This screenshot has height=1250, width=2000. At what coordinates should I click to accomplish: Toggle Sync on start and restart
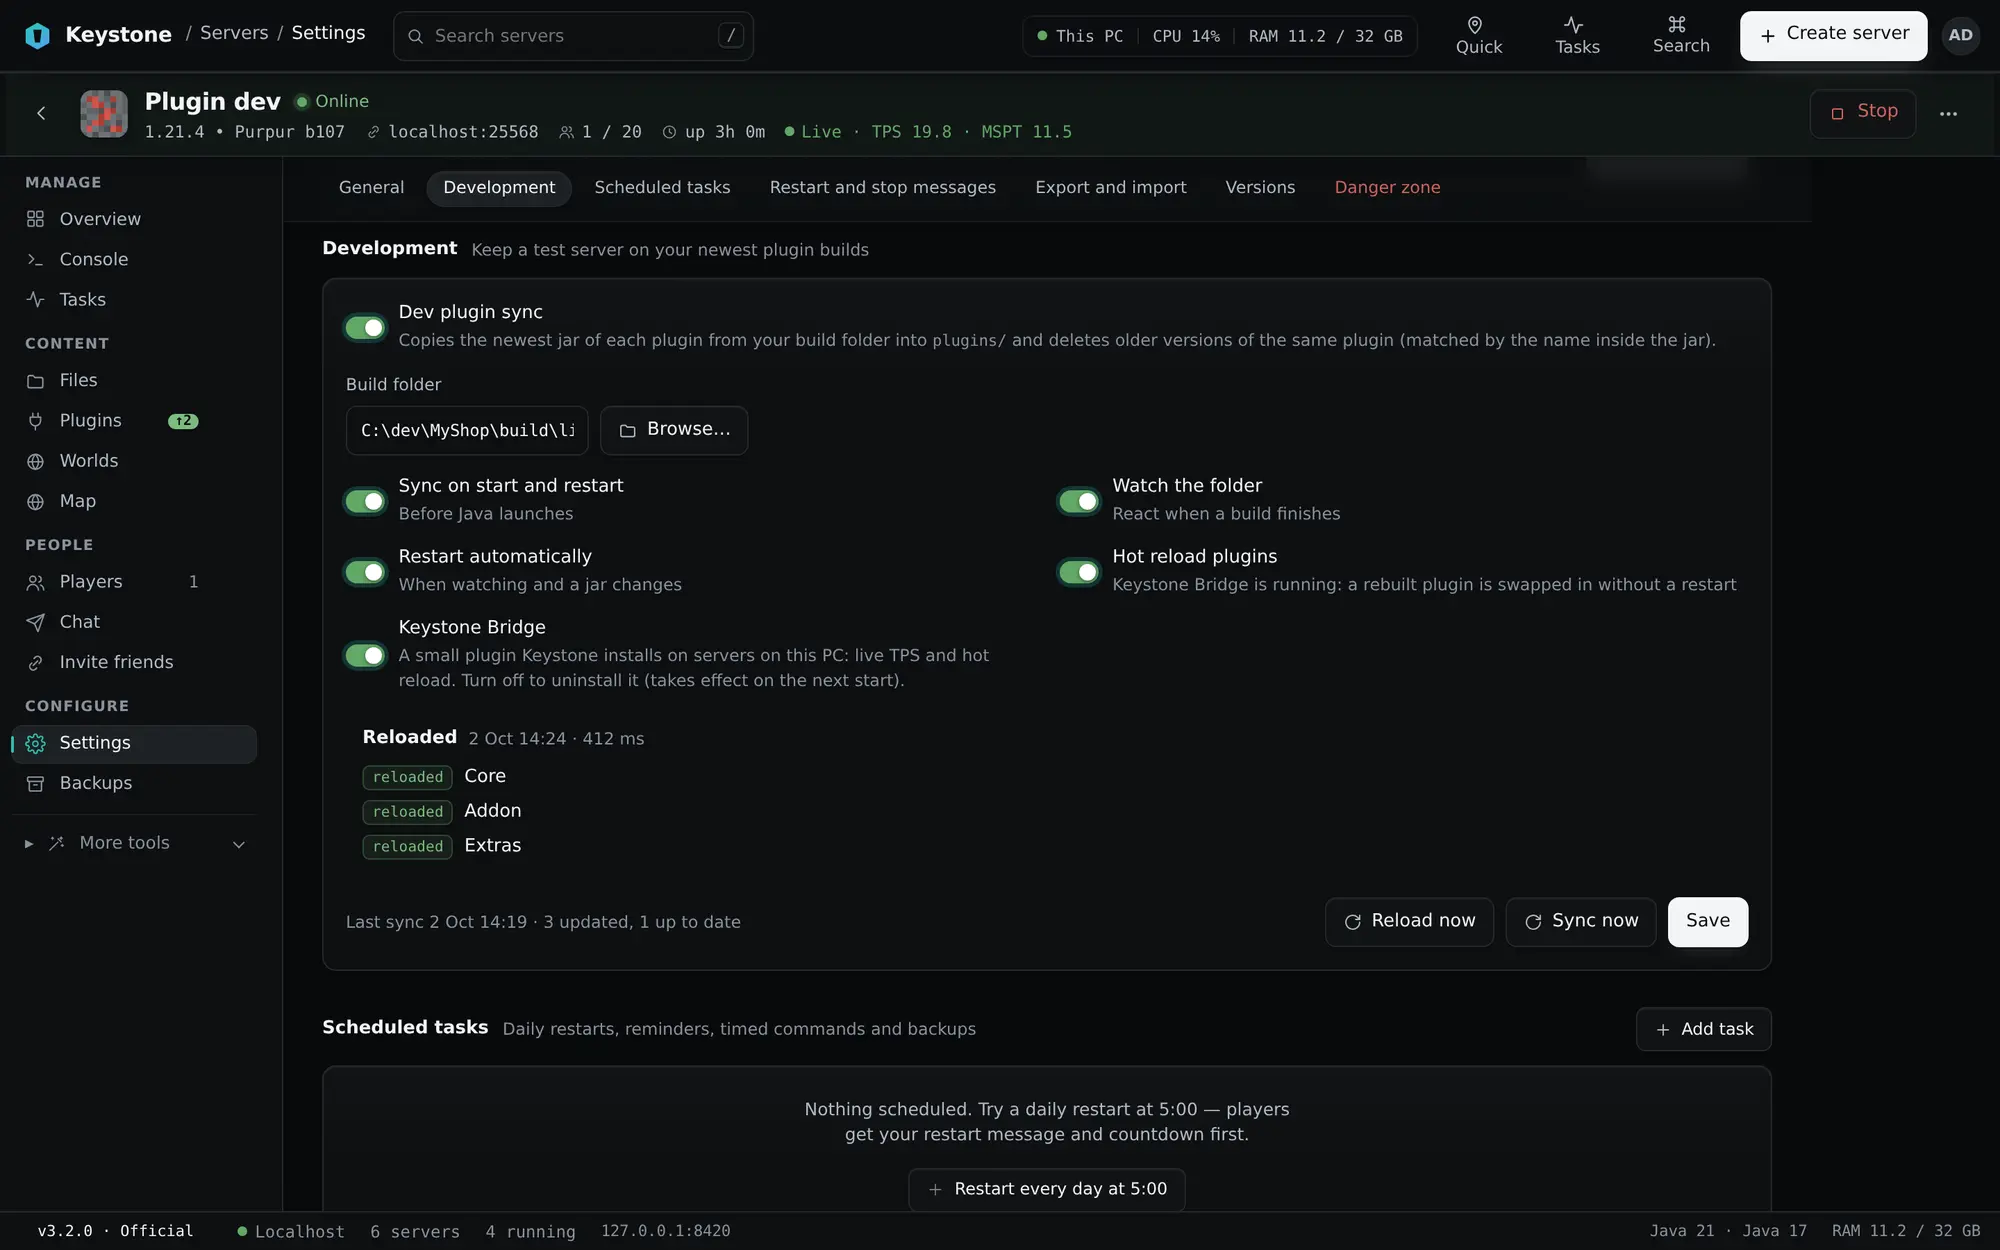(365, 501)
